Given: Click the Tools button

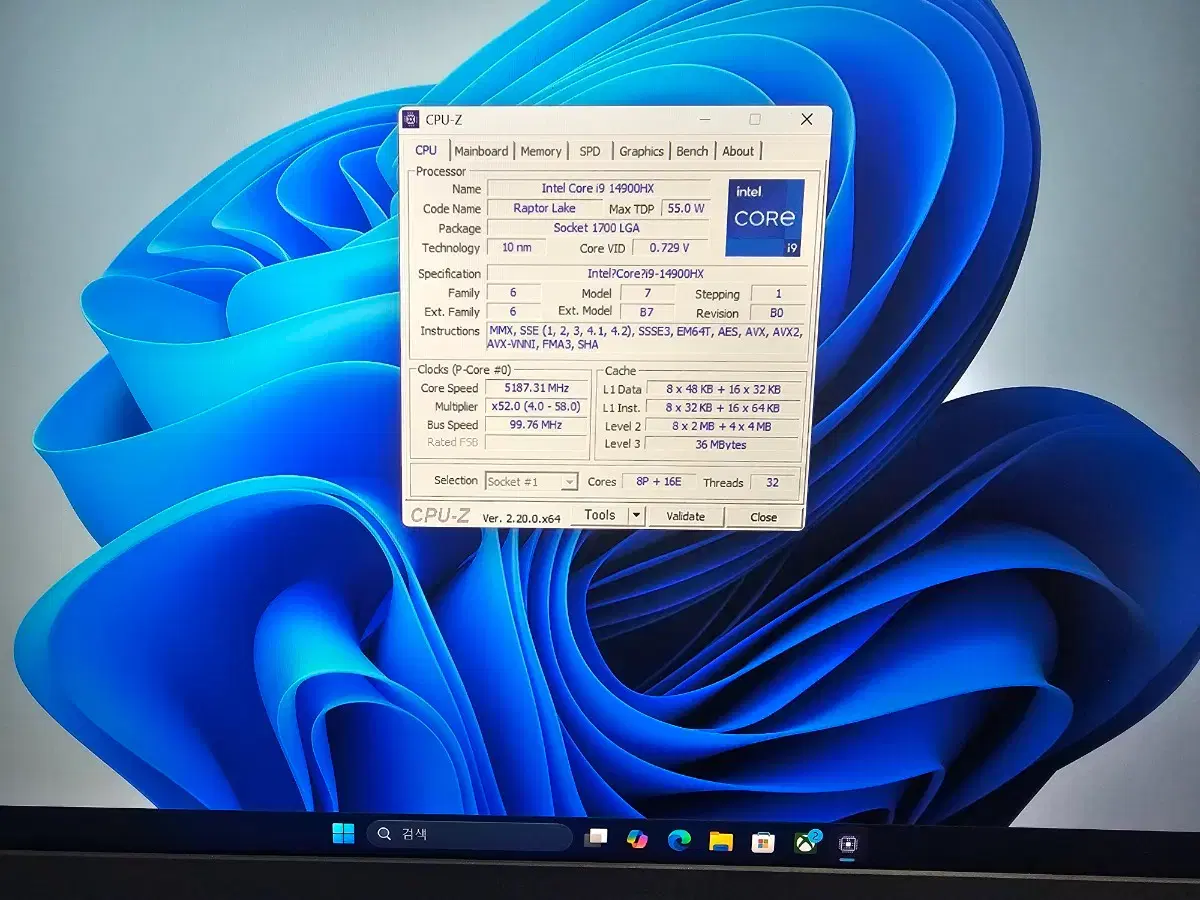Looking at the screenshot, I should click(600, 515).
